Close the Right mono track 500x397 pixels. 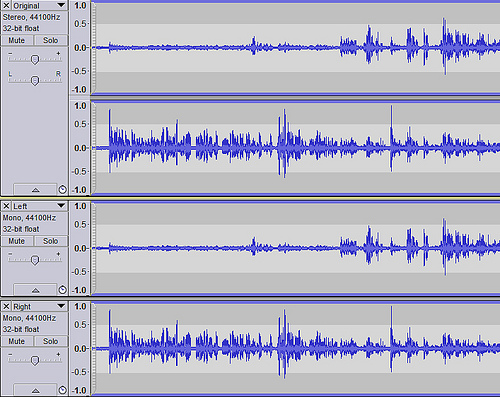6,306
